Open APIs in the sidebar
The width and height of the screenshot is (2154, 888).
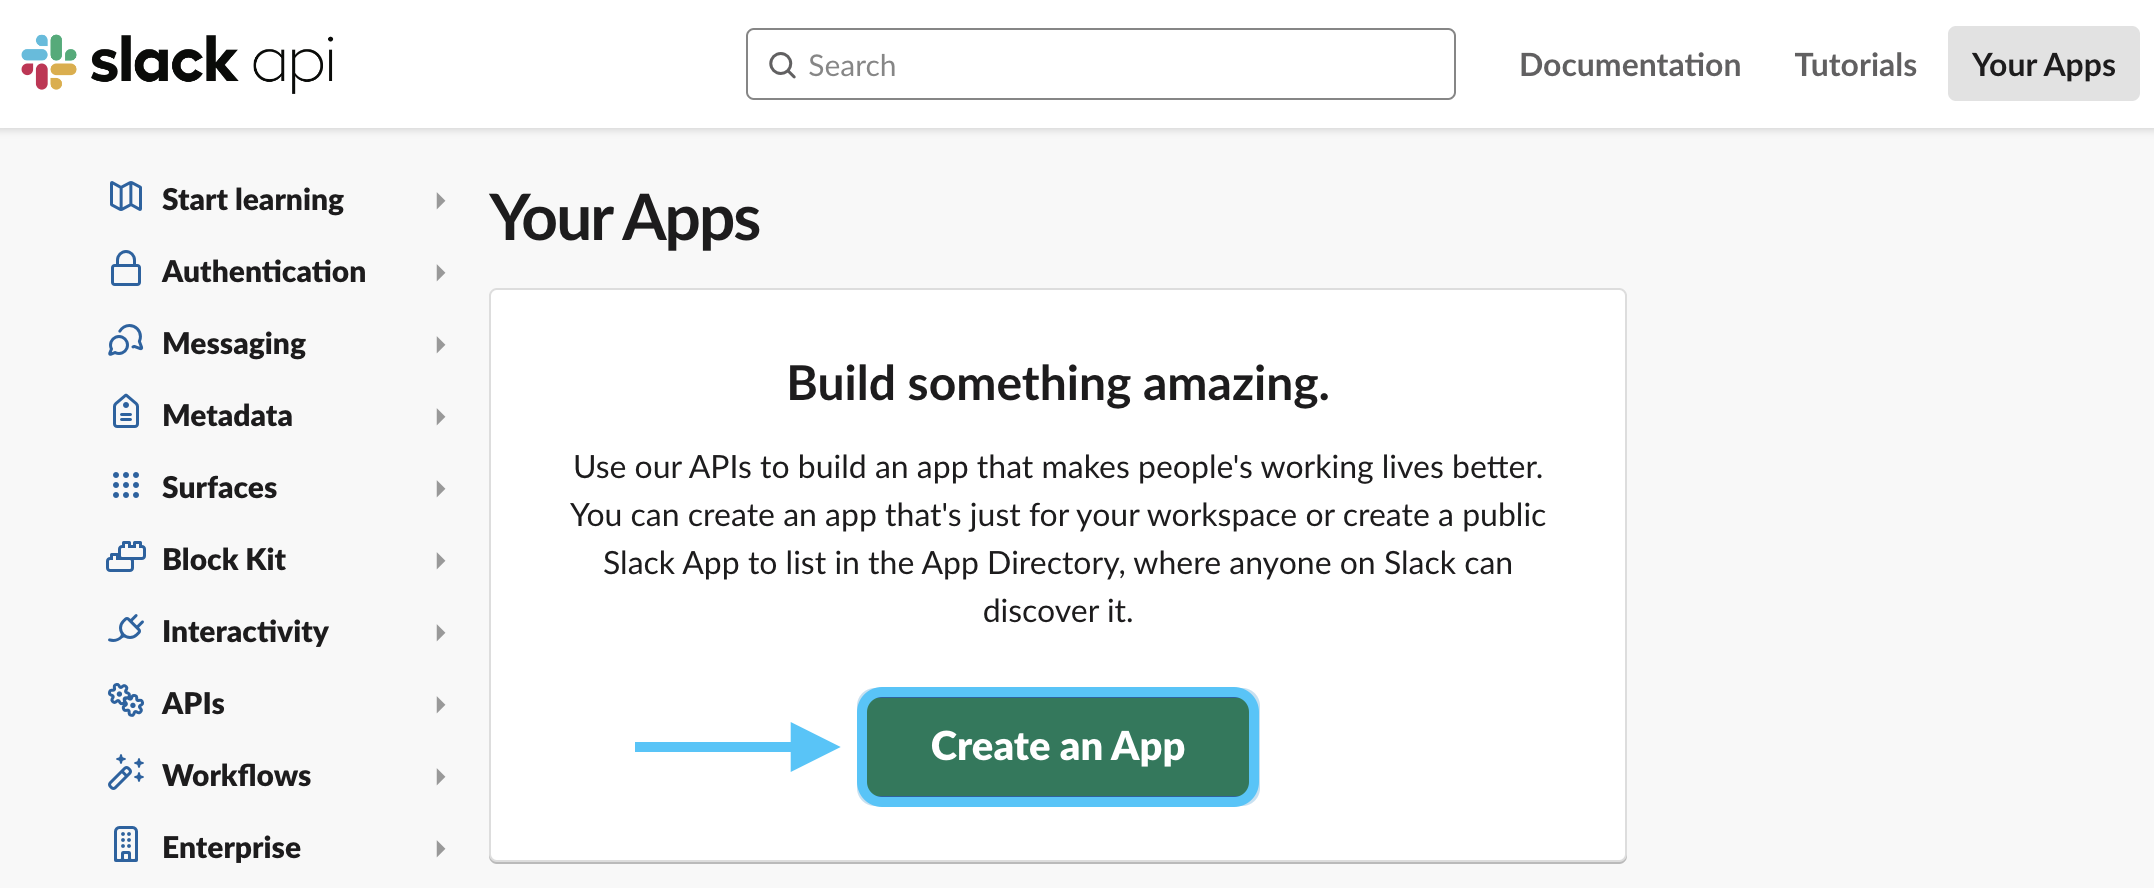point(193,704)
